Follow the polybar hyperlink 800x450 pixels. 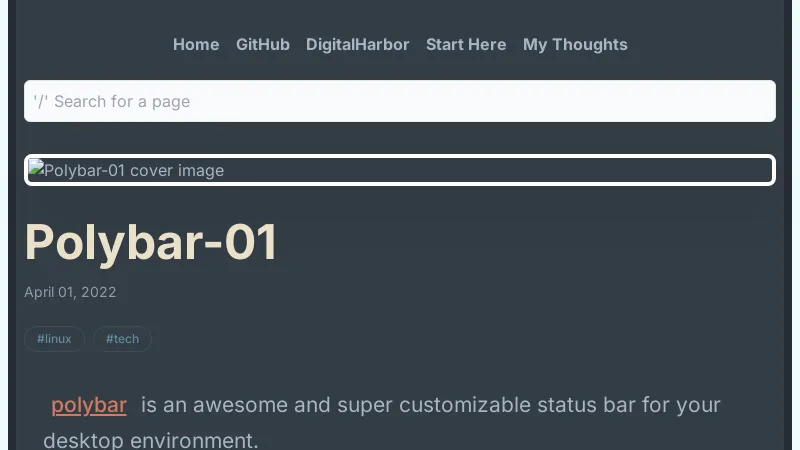tap(89, 405)
